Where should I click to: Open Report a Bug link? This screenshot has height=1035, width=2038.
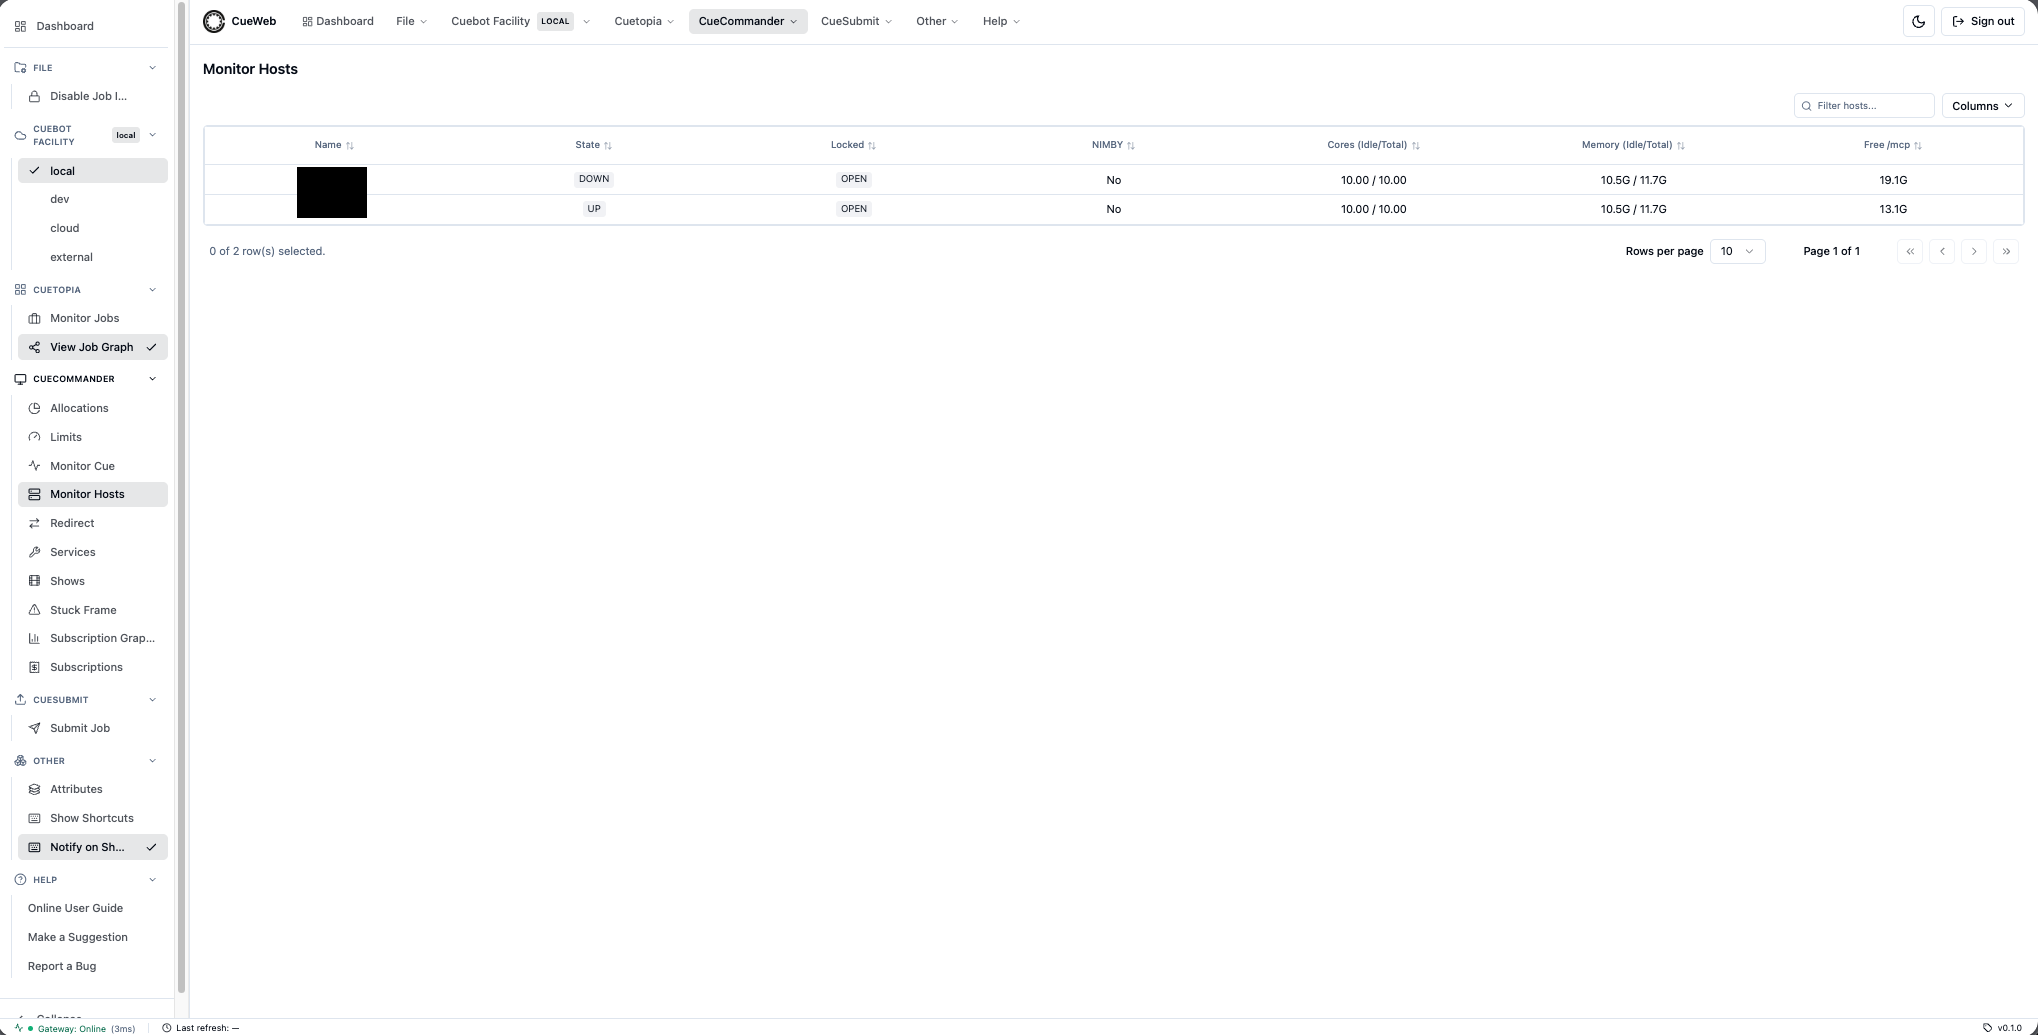click(x=62, y=966)
